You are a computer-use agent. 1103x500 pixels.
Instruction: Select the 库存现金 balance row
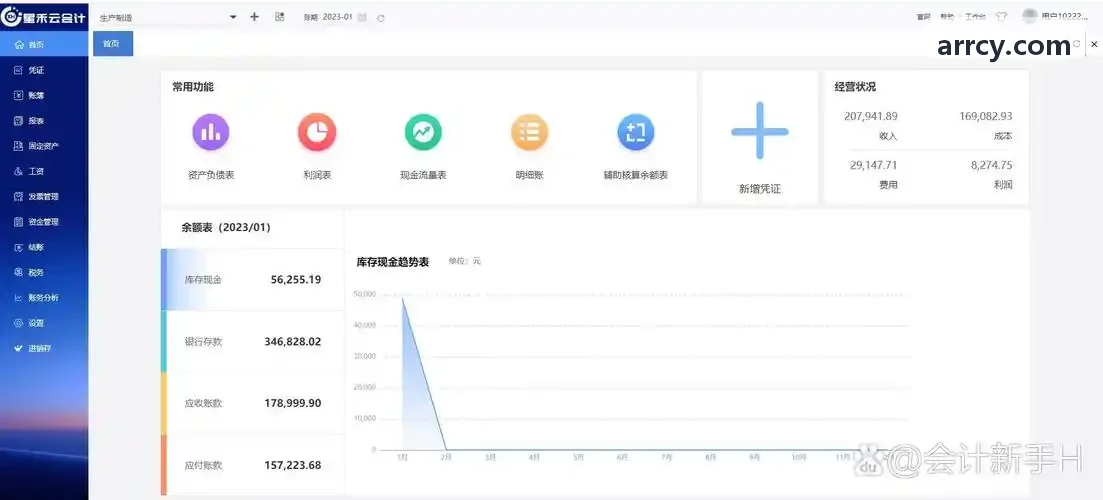pyautogui.click(x=253, y=280)
